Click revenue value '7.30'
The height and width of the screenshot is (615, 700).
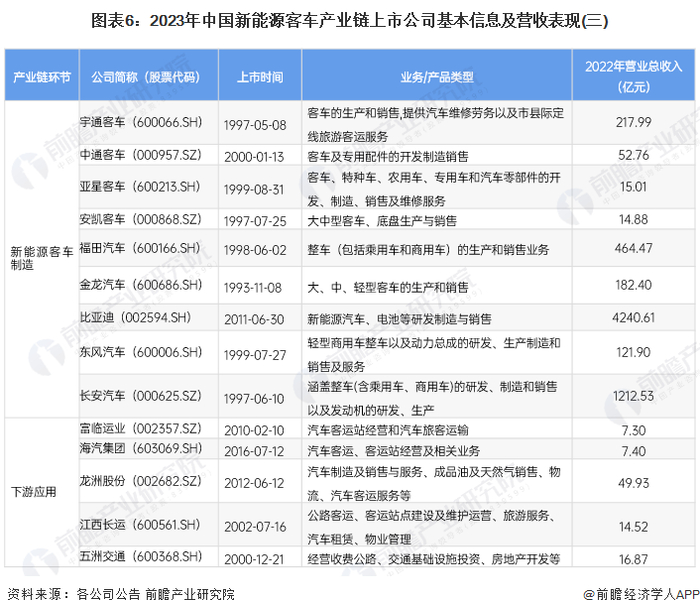coord(633,431)
